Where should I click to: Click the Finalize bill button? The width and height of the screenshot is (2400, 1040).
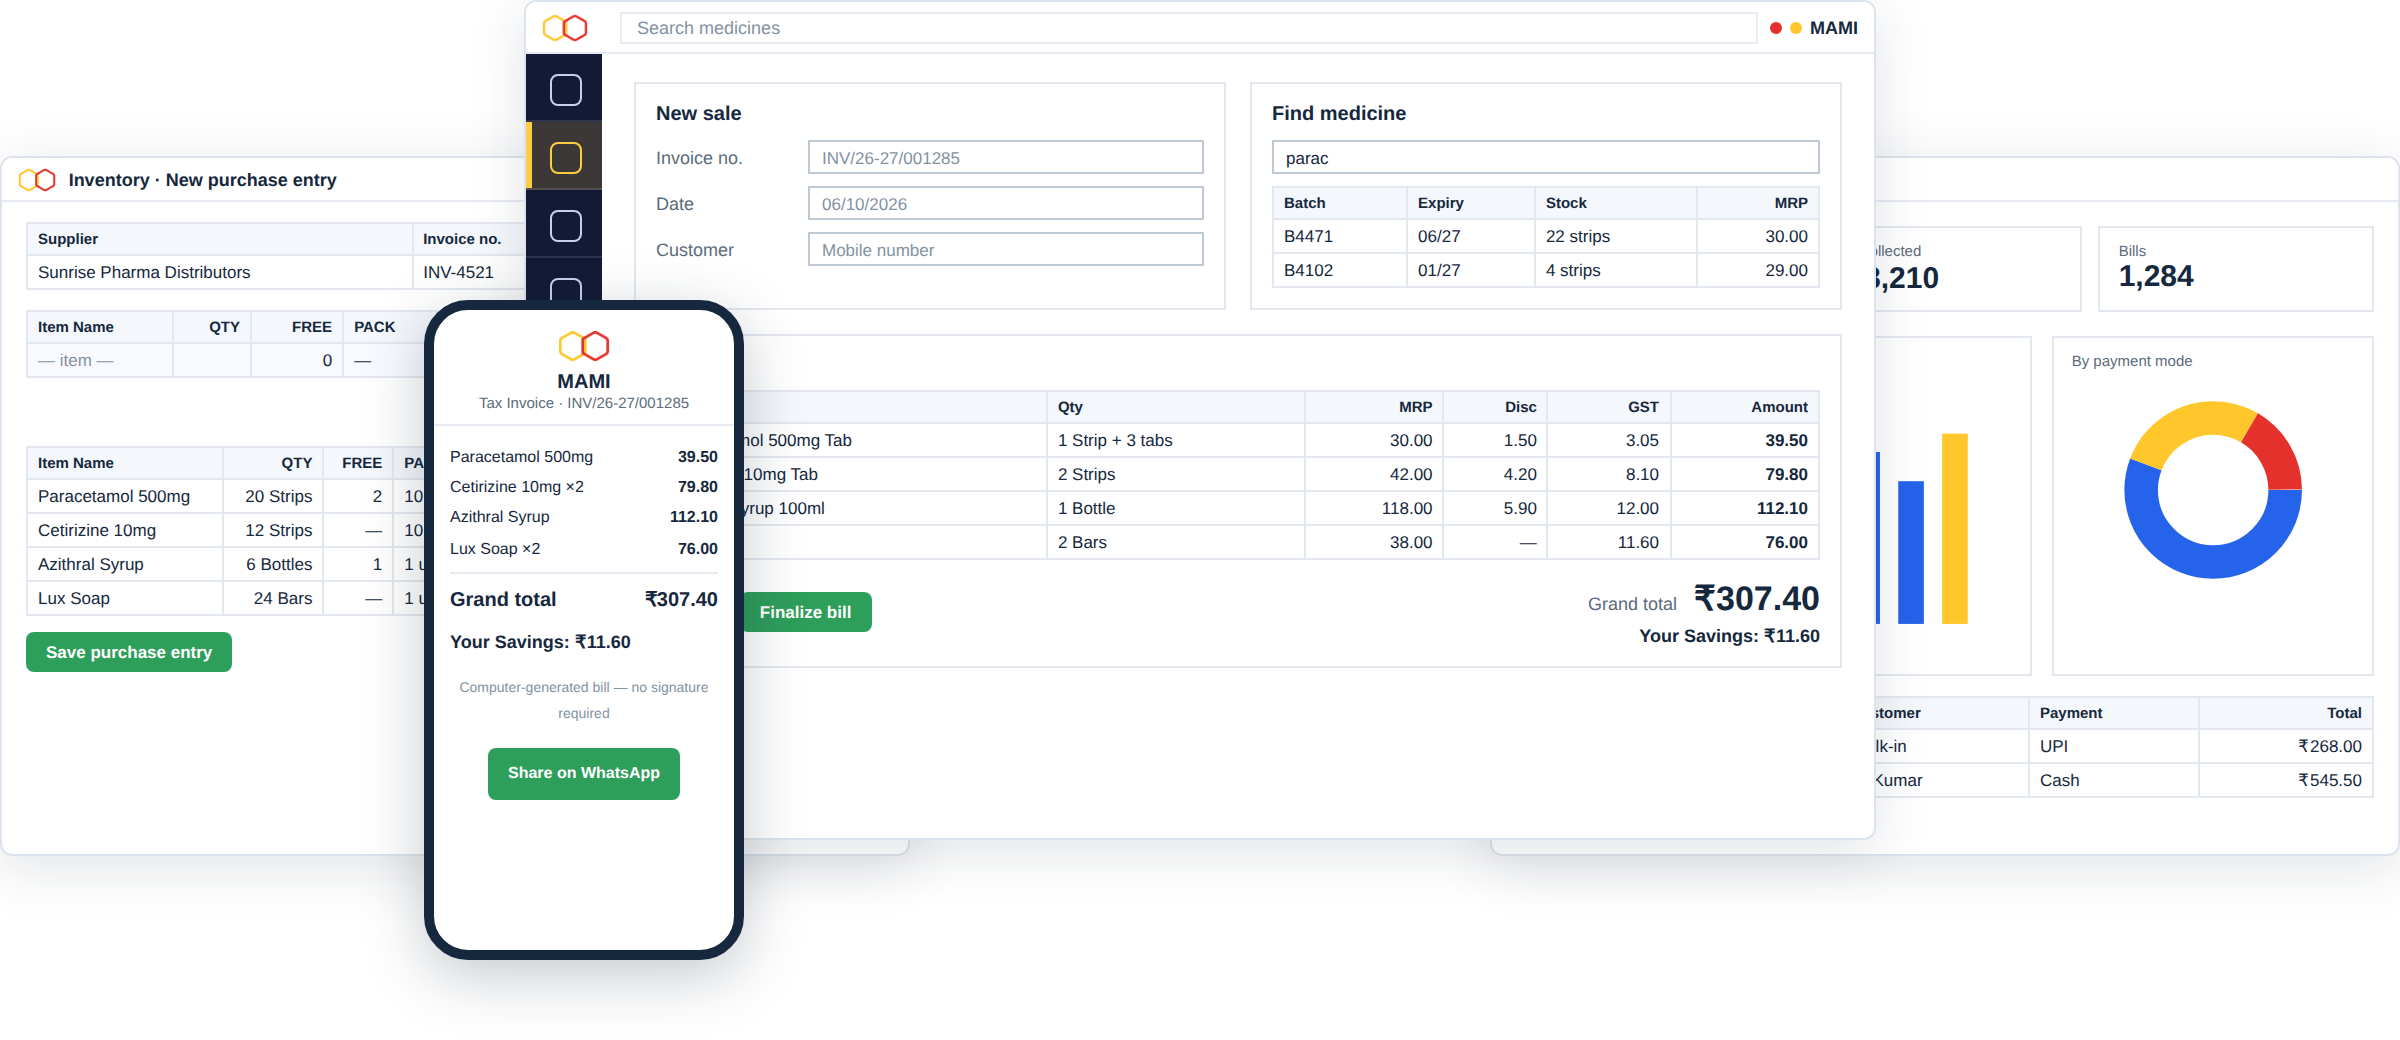(x=805, y=612)
